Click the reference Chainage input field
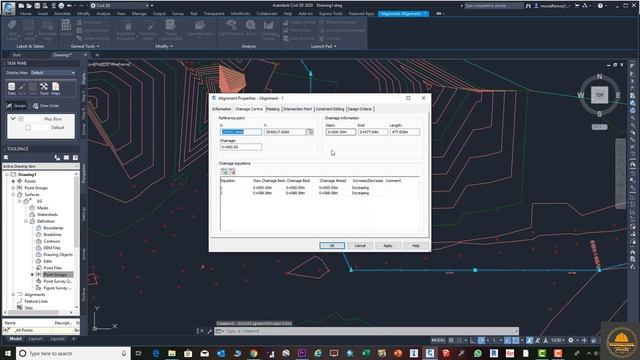Viewport: 640px width, 360px height. (x=241, y=147)
